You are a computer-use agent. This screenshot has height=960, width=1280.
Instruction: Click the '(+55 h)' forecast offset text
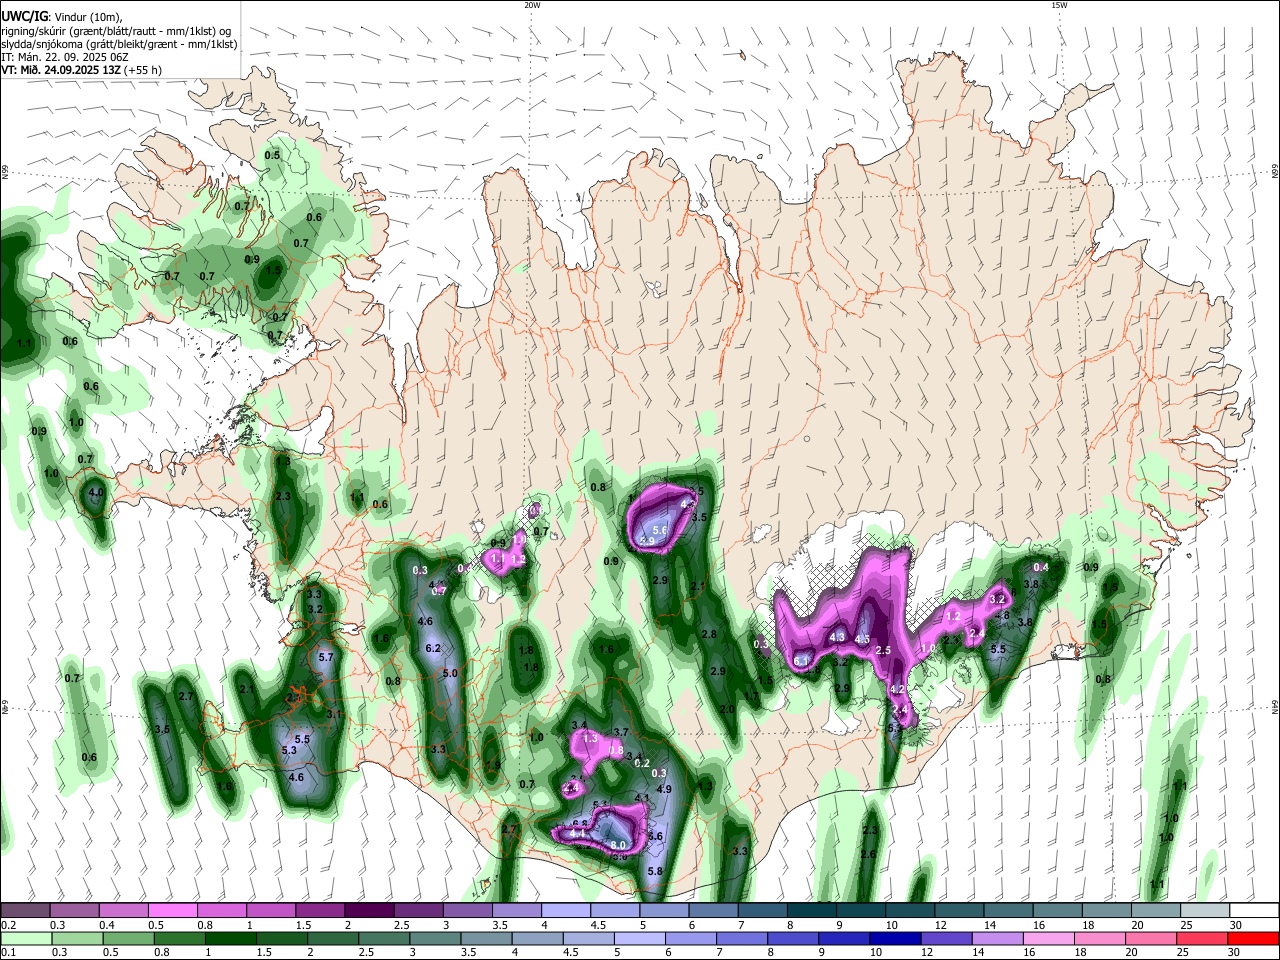144,70
